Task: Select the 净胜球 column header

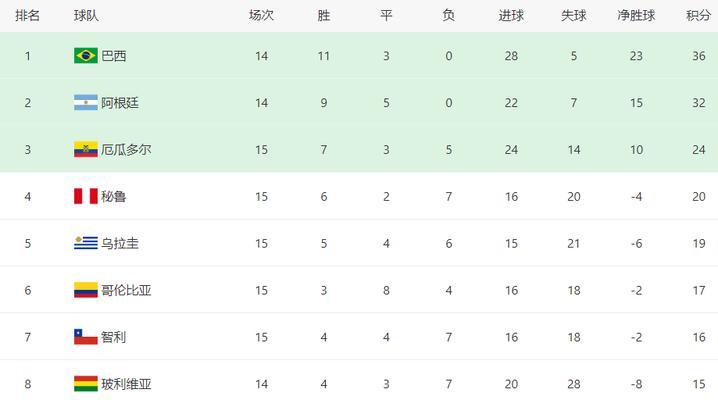Action: pos(636,16)
